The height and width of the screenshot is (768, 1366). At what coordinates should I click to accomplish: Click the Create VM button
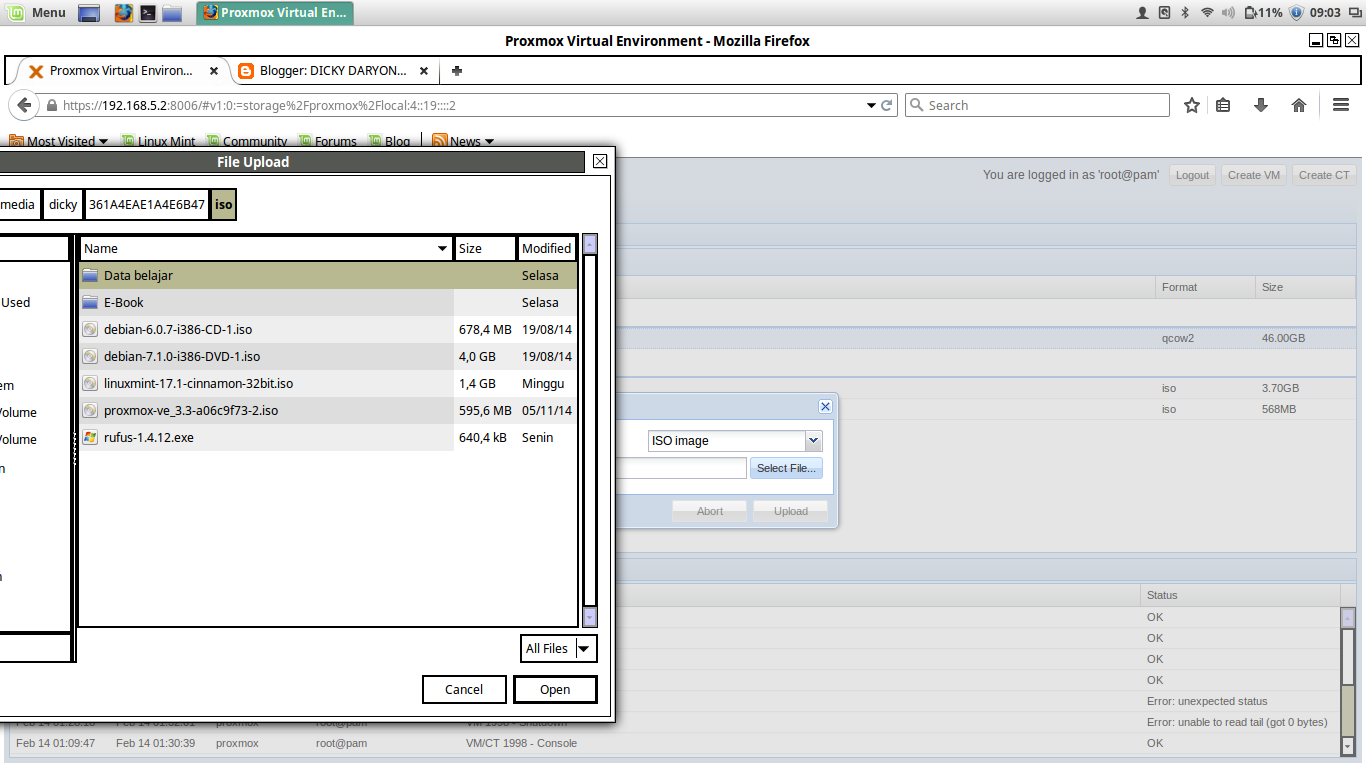tap(1254, 175)
